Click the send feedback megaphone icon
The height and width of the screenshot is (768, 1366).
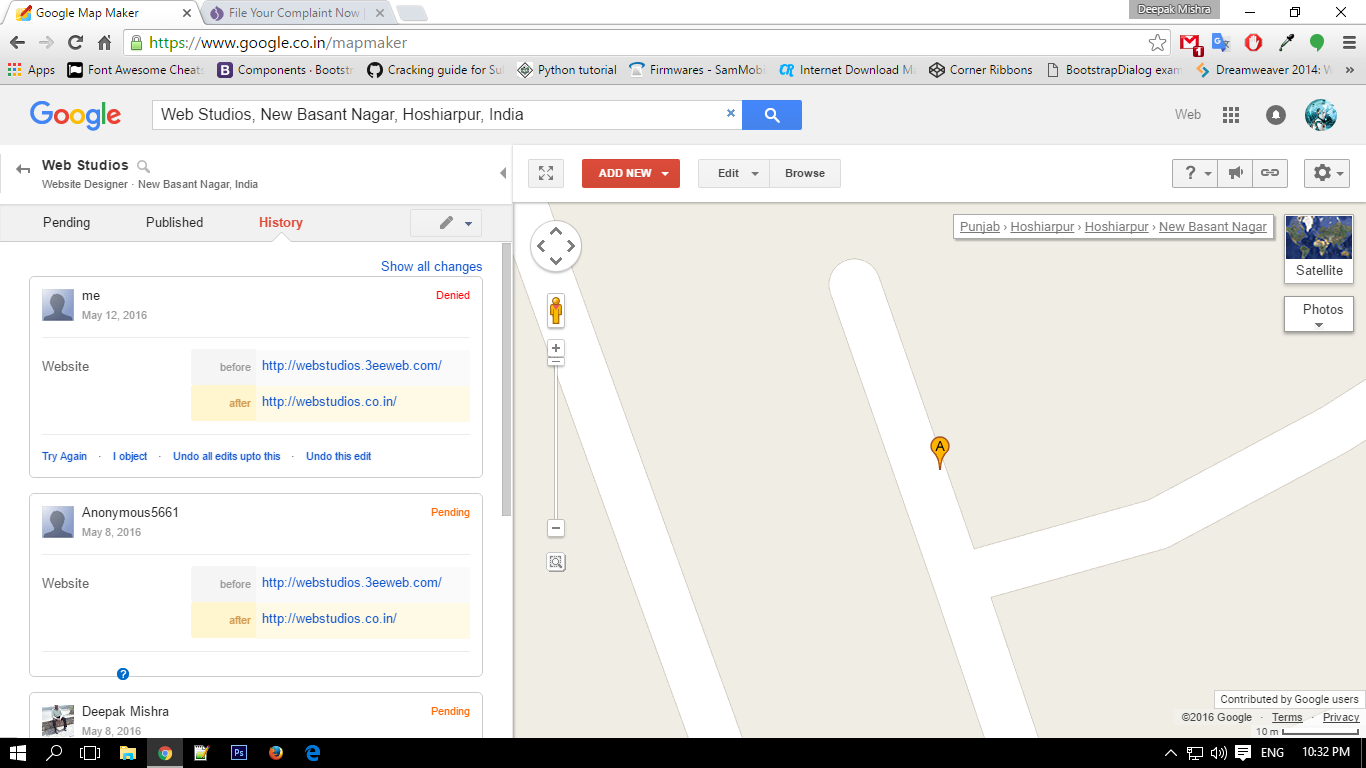pyautogui.click(x=1237, y=173)
